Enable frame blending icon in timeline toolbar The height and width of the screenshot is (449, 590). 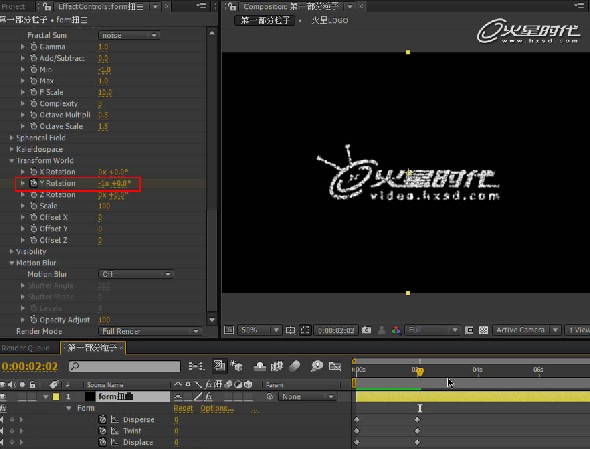pyautogui.click(x=277, y=366)
